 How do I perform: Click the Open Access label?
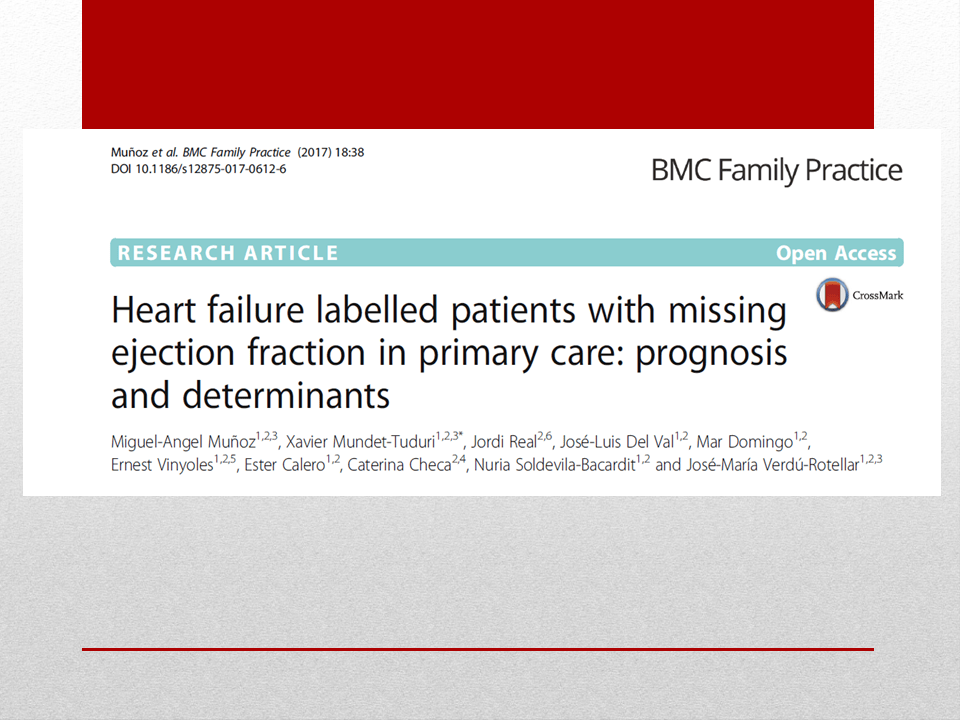[x=836, y=253]
